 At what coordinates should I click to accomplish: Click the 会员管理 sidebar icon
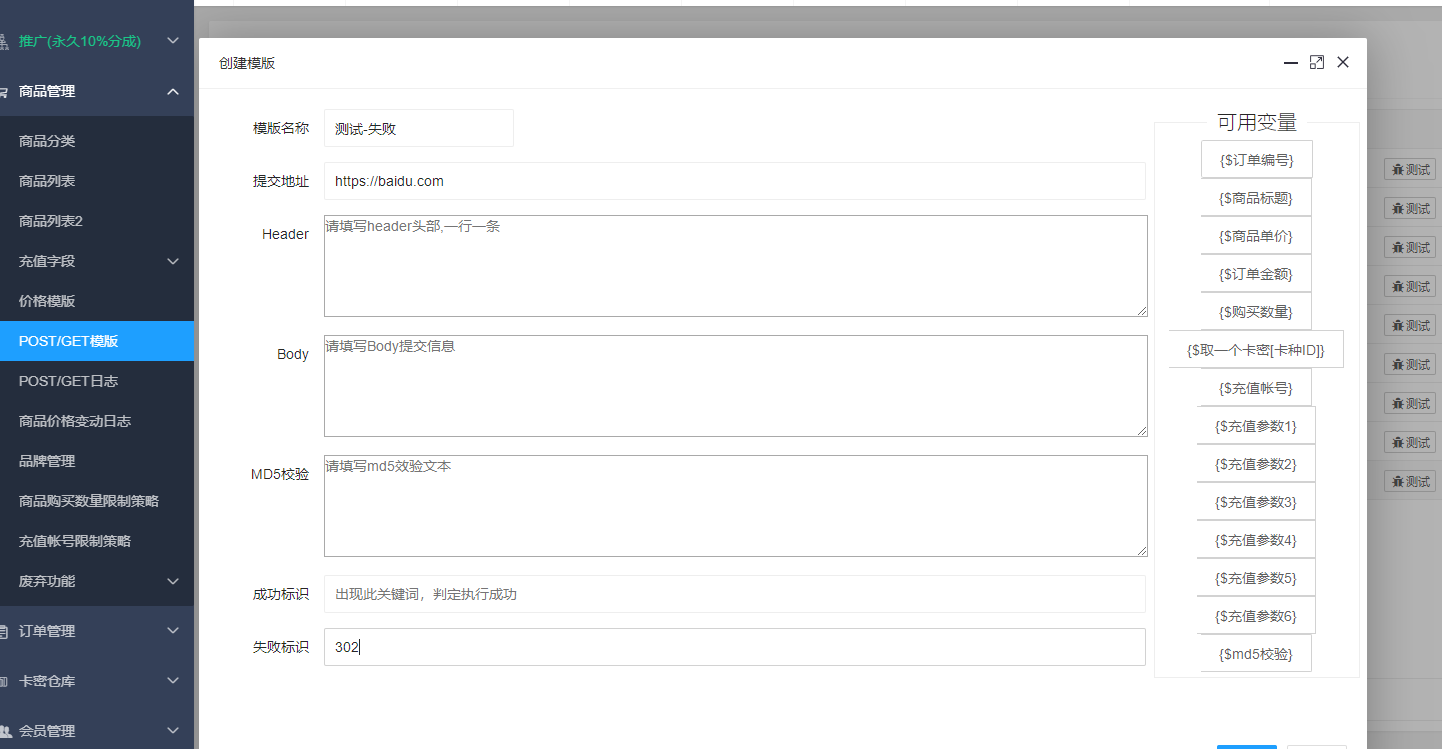click(4, 731)
